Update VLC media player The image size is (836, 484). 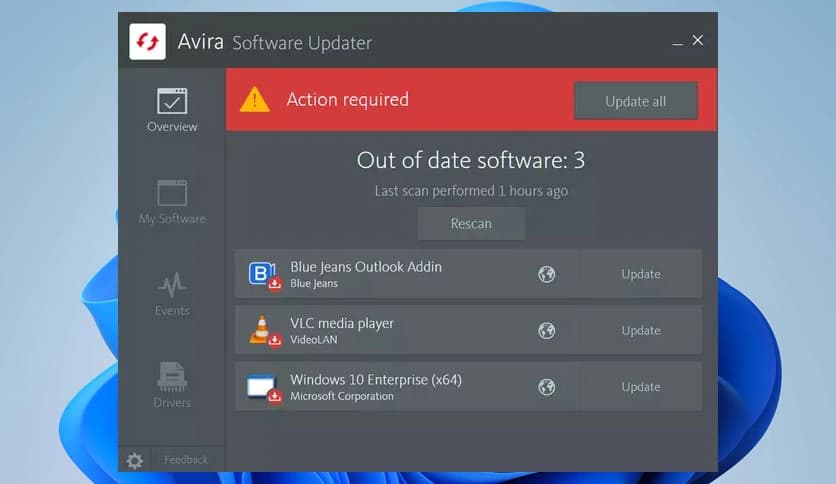tap(640, 330)
